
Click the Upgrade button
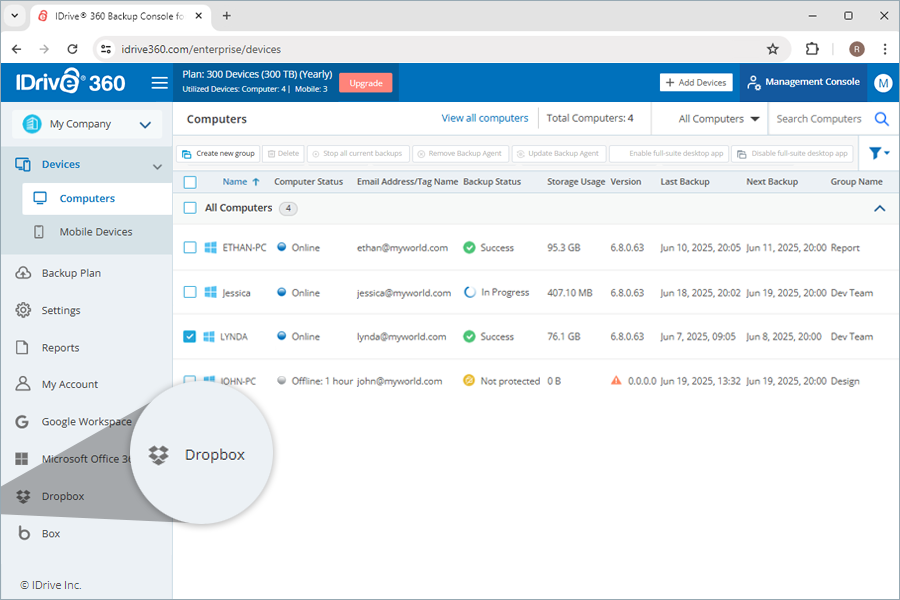(365, 83)
